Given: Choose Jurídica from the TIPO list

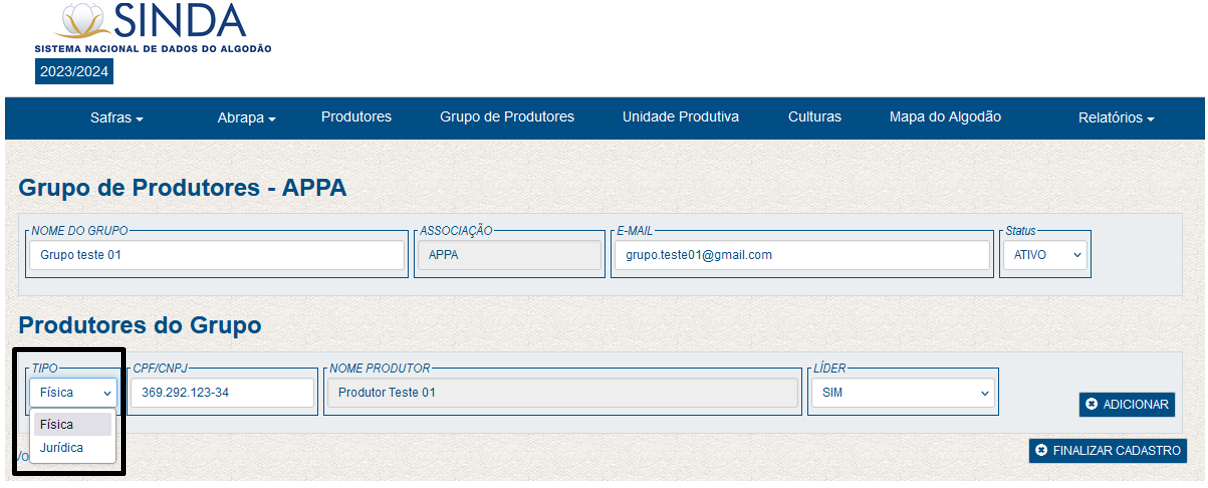Looking at the screenshot, I should [62, 448].
